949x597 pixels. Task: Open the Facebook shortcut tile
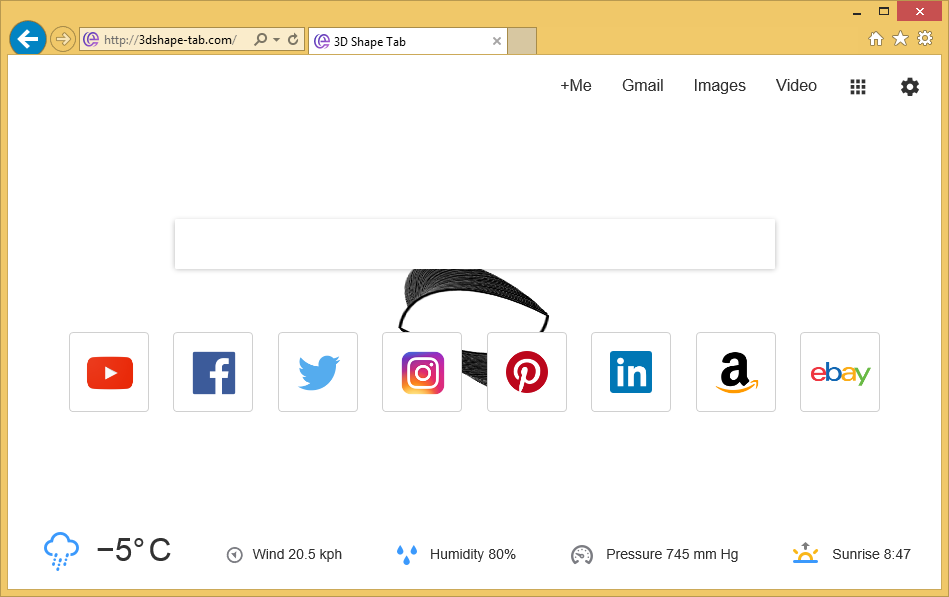tap(213, 372)
